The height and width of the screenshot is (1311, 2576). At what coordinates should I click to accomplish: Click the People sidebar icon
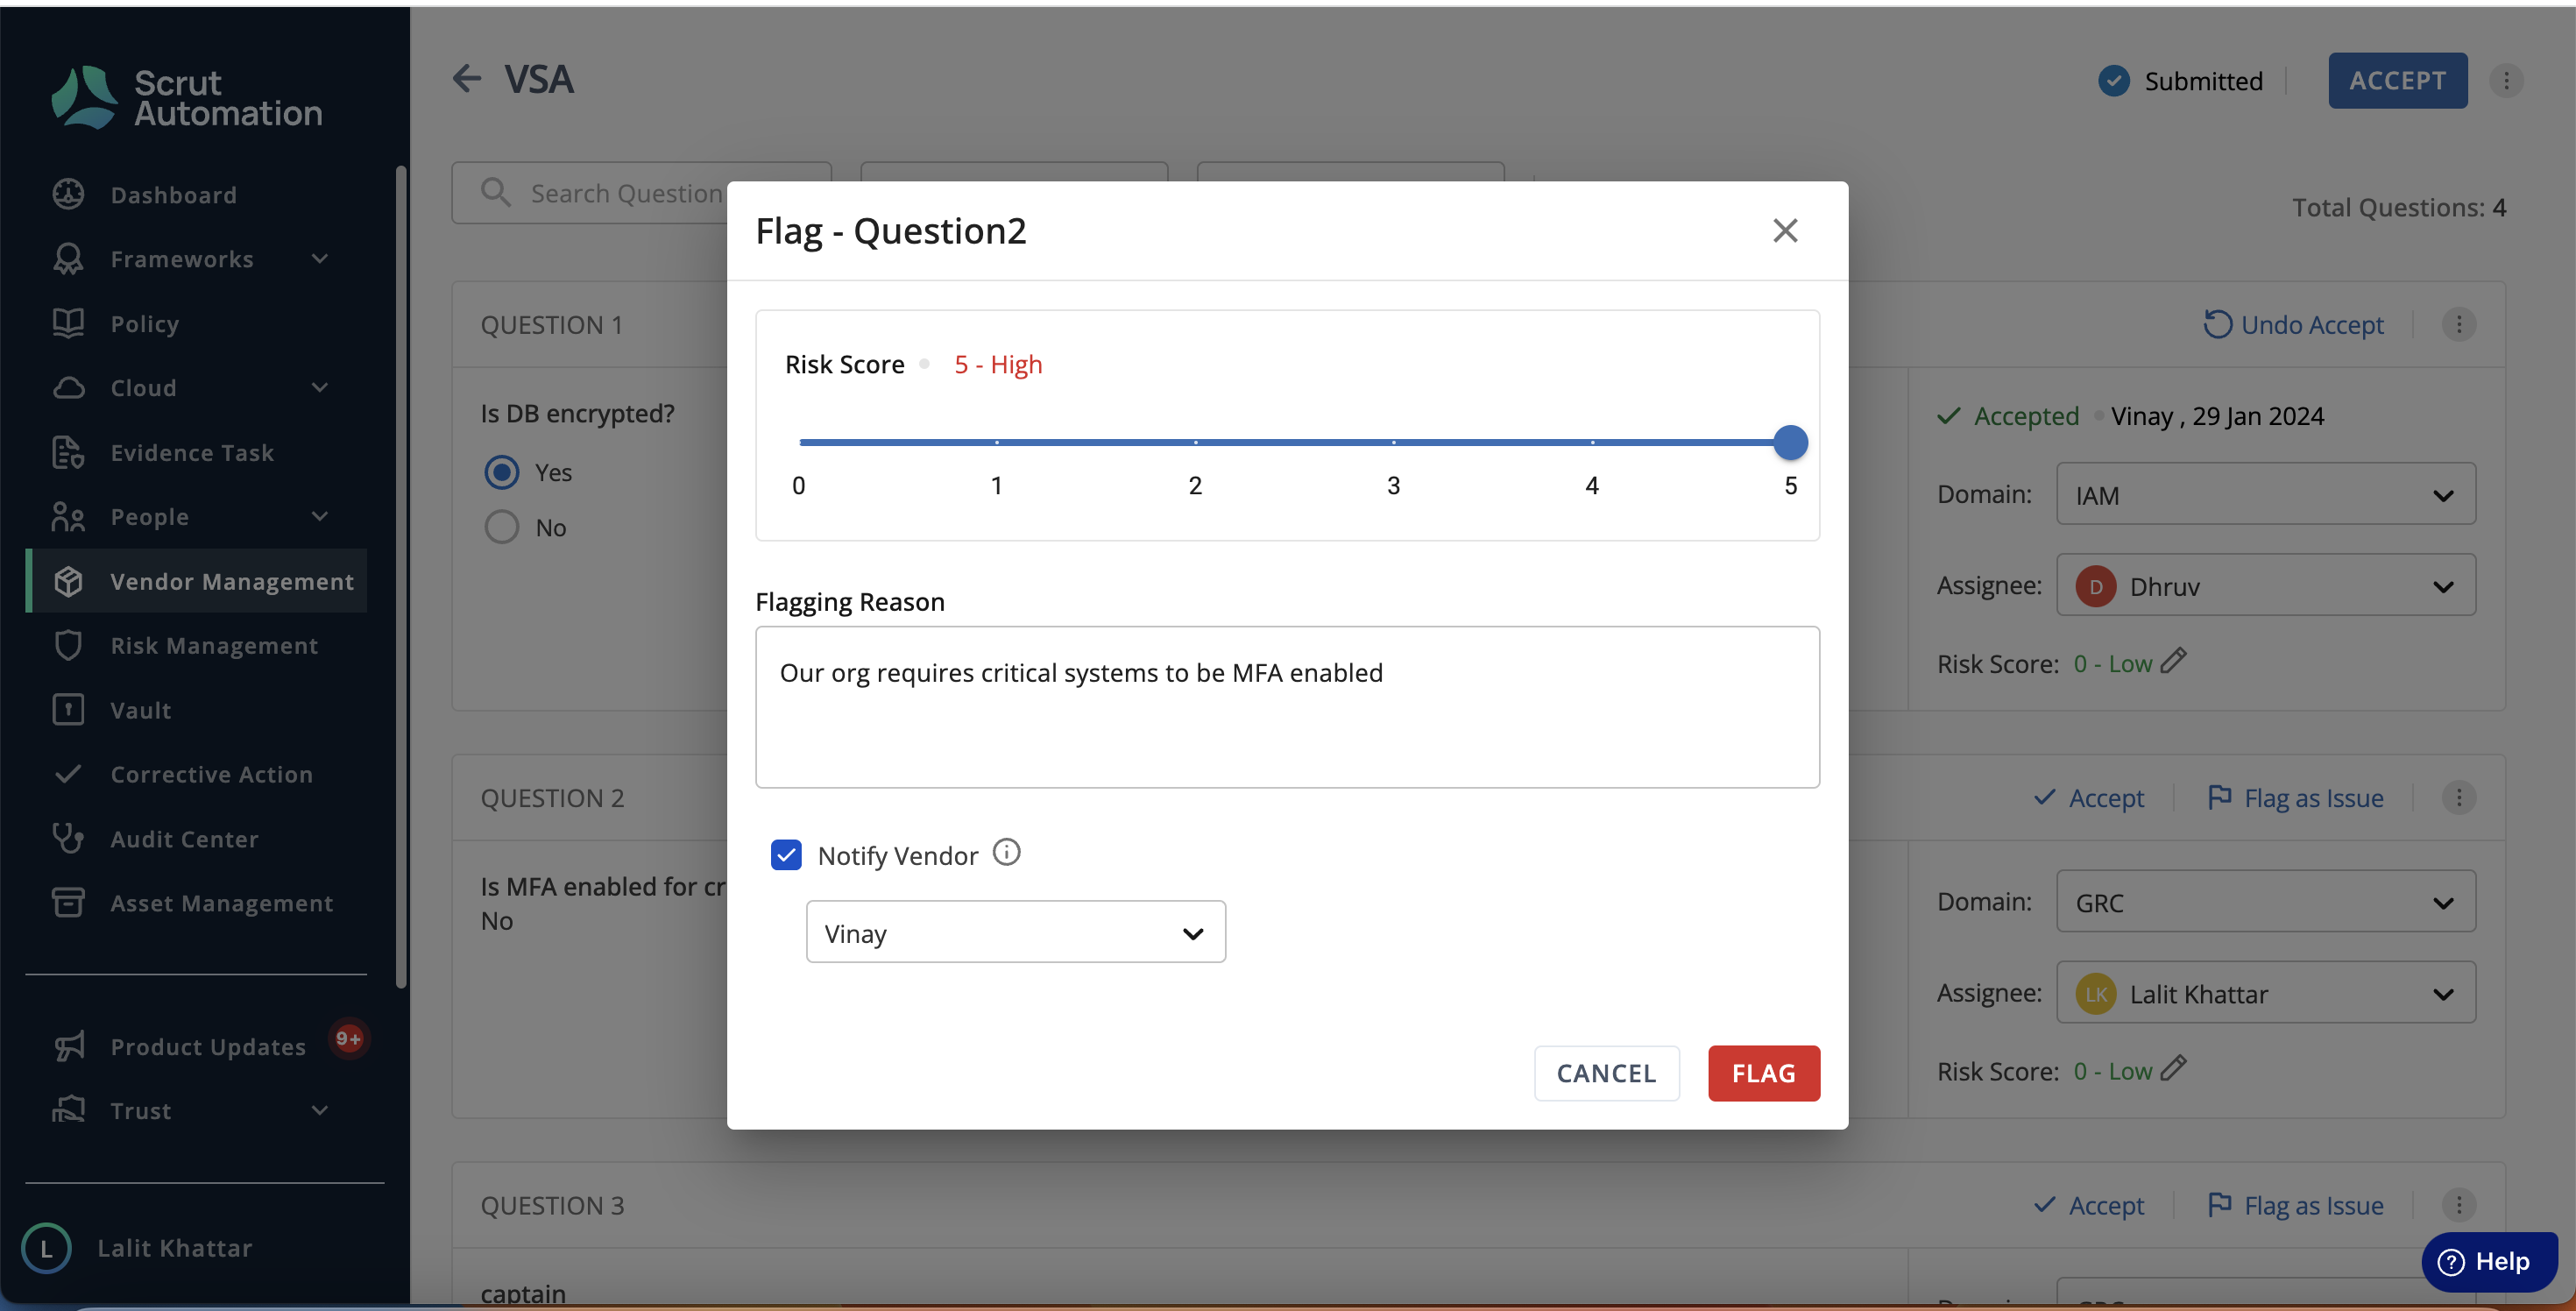tap(68, 517)
